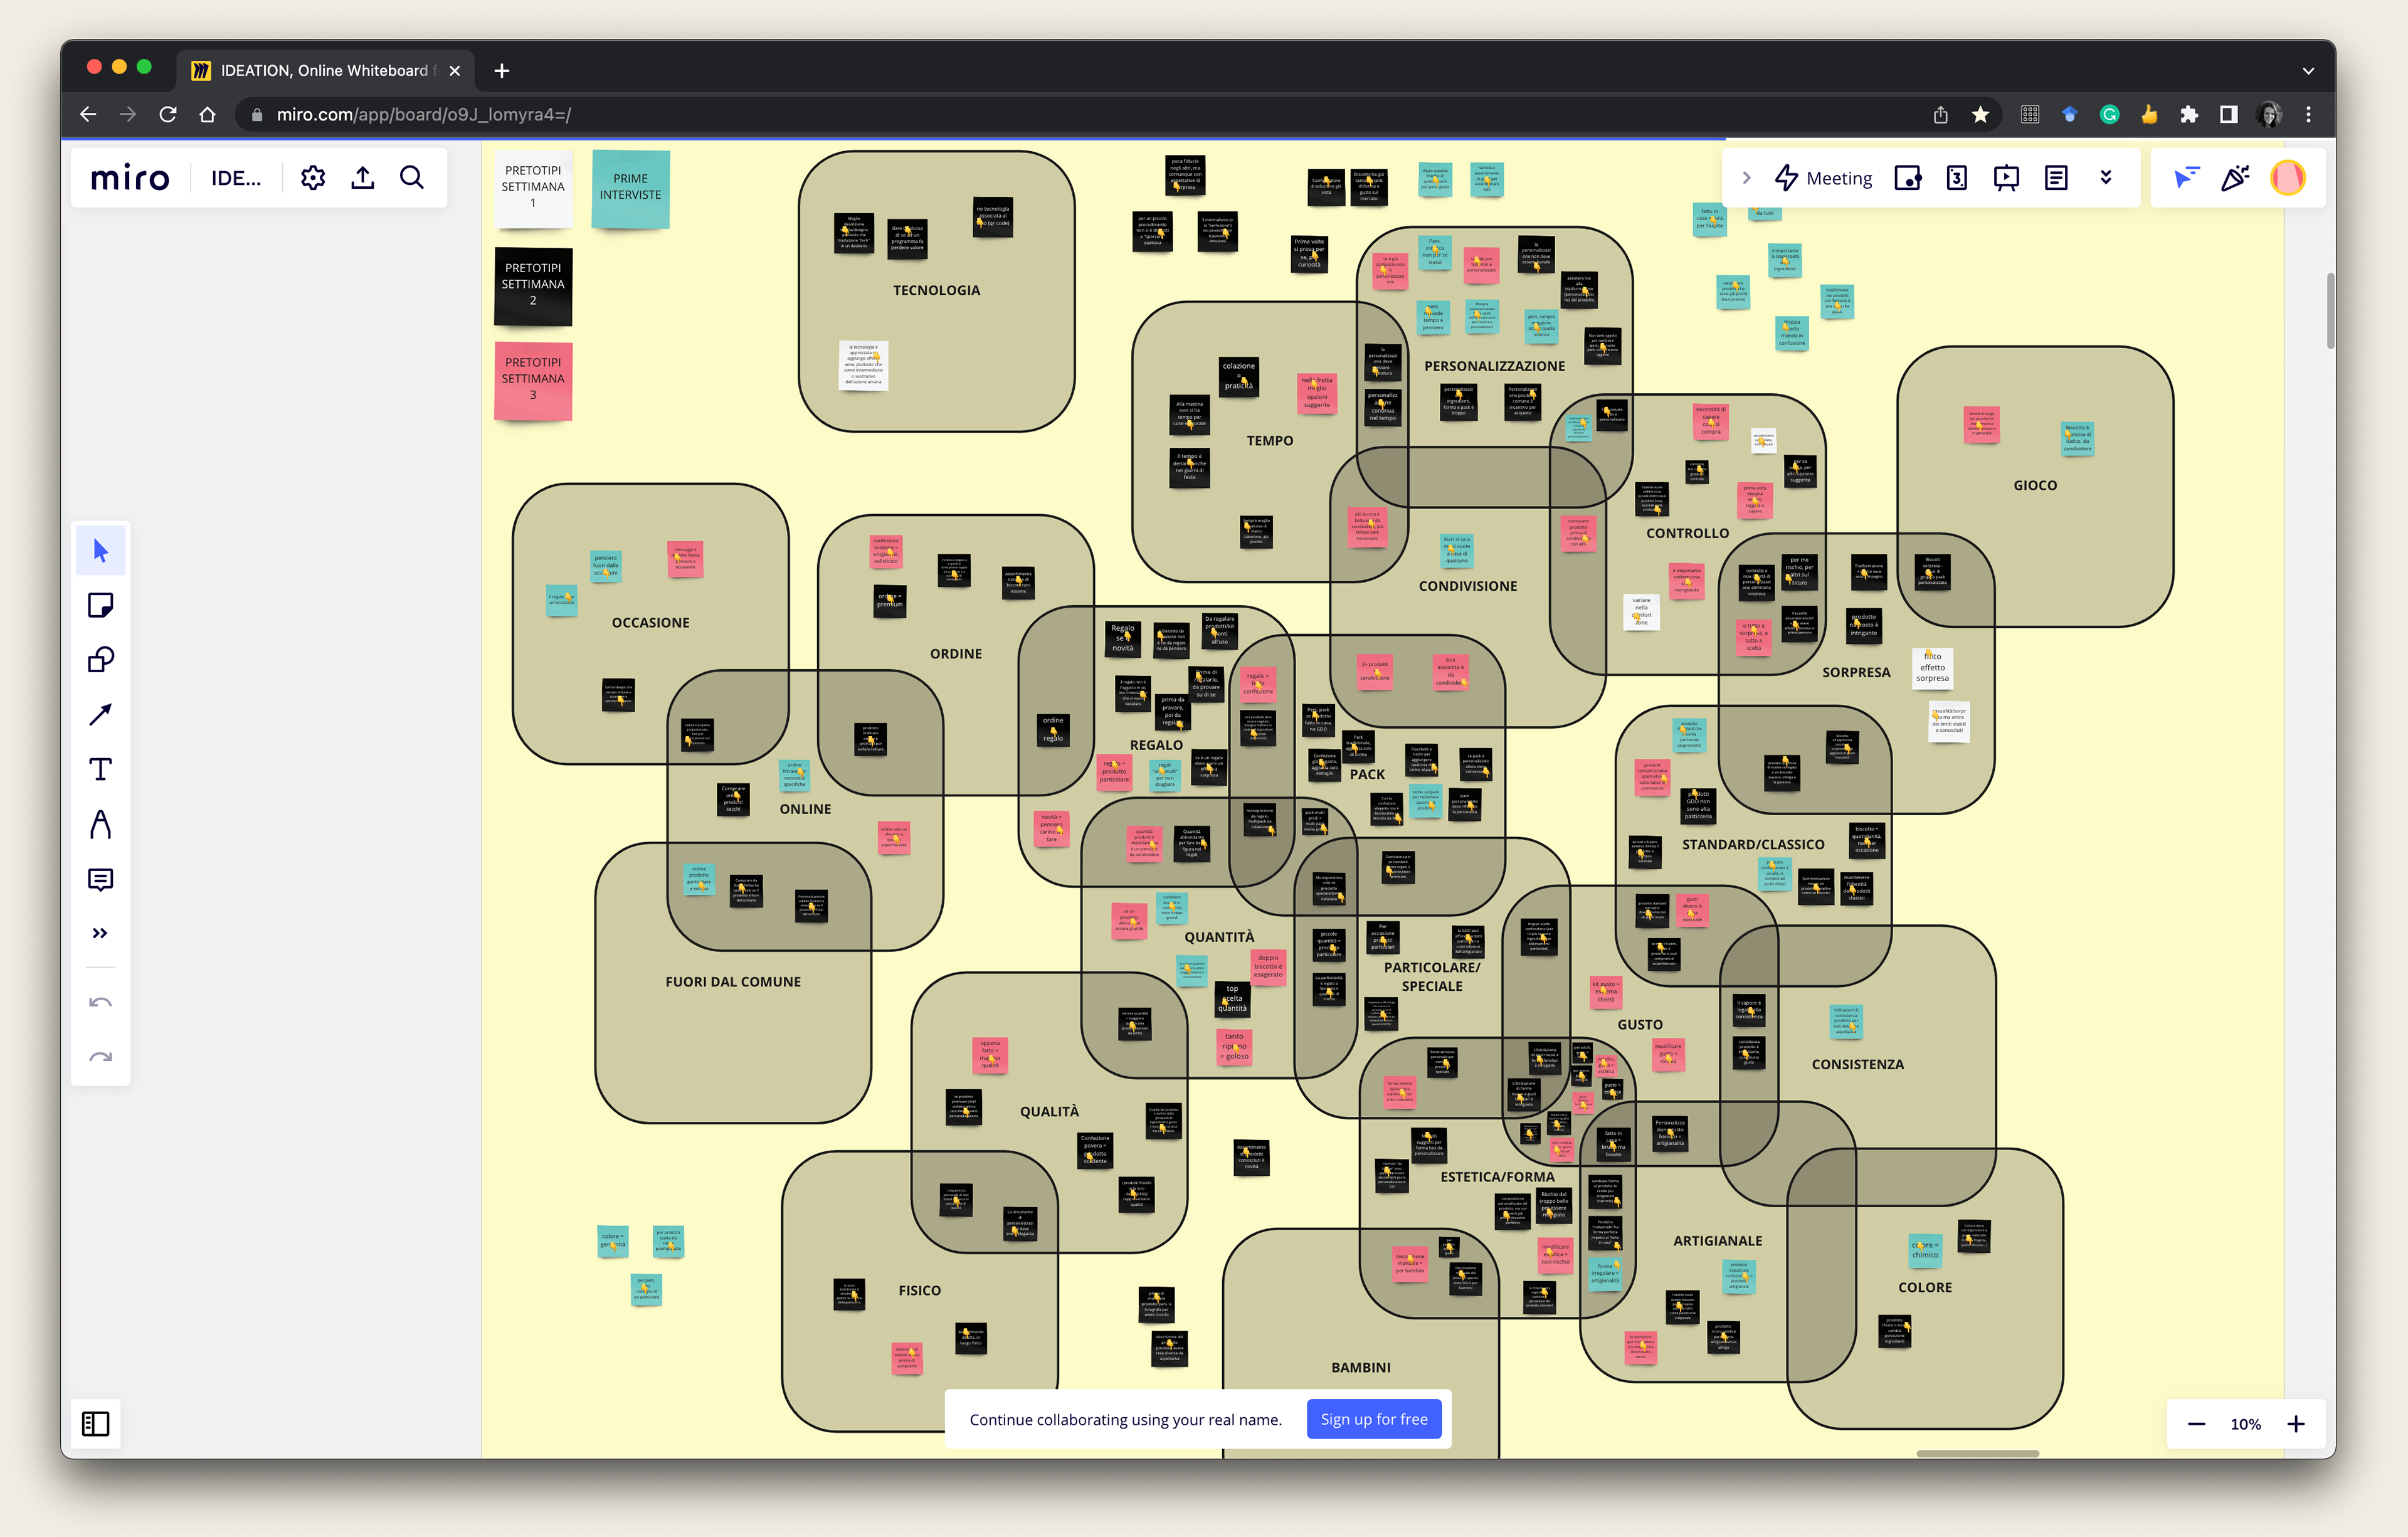Select the pink PRETOTIPI SETTIMANA 3 note

(533, 380)
